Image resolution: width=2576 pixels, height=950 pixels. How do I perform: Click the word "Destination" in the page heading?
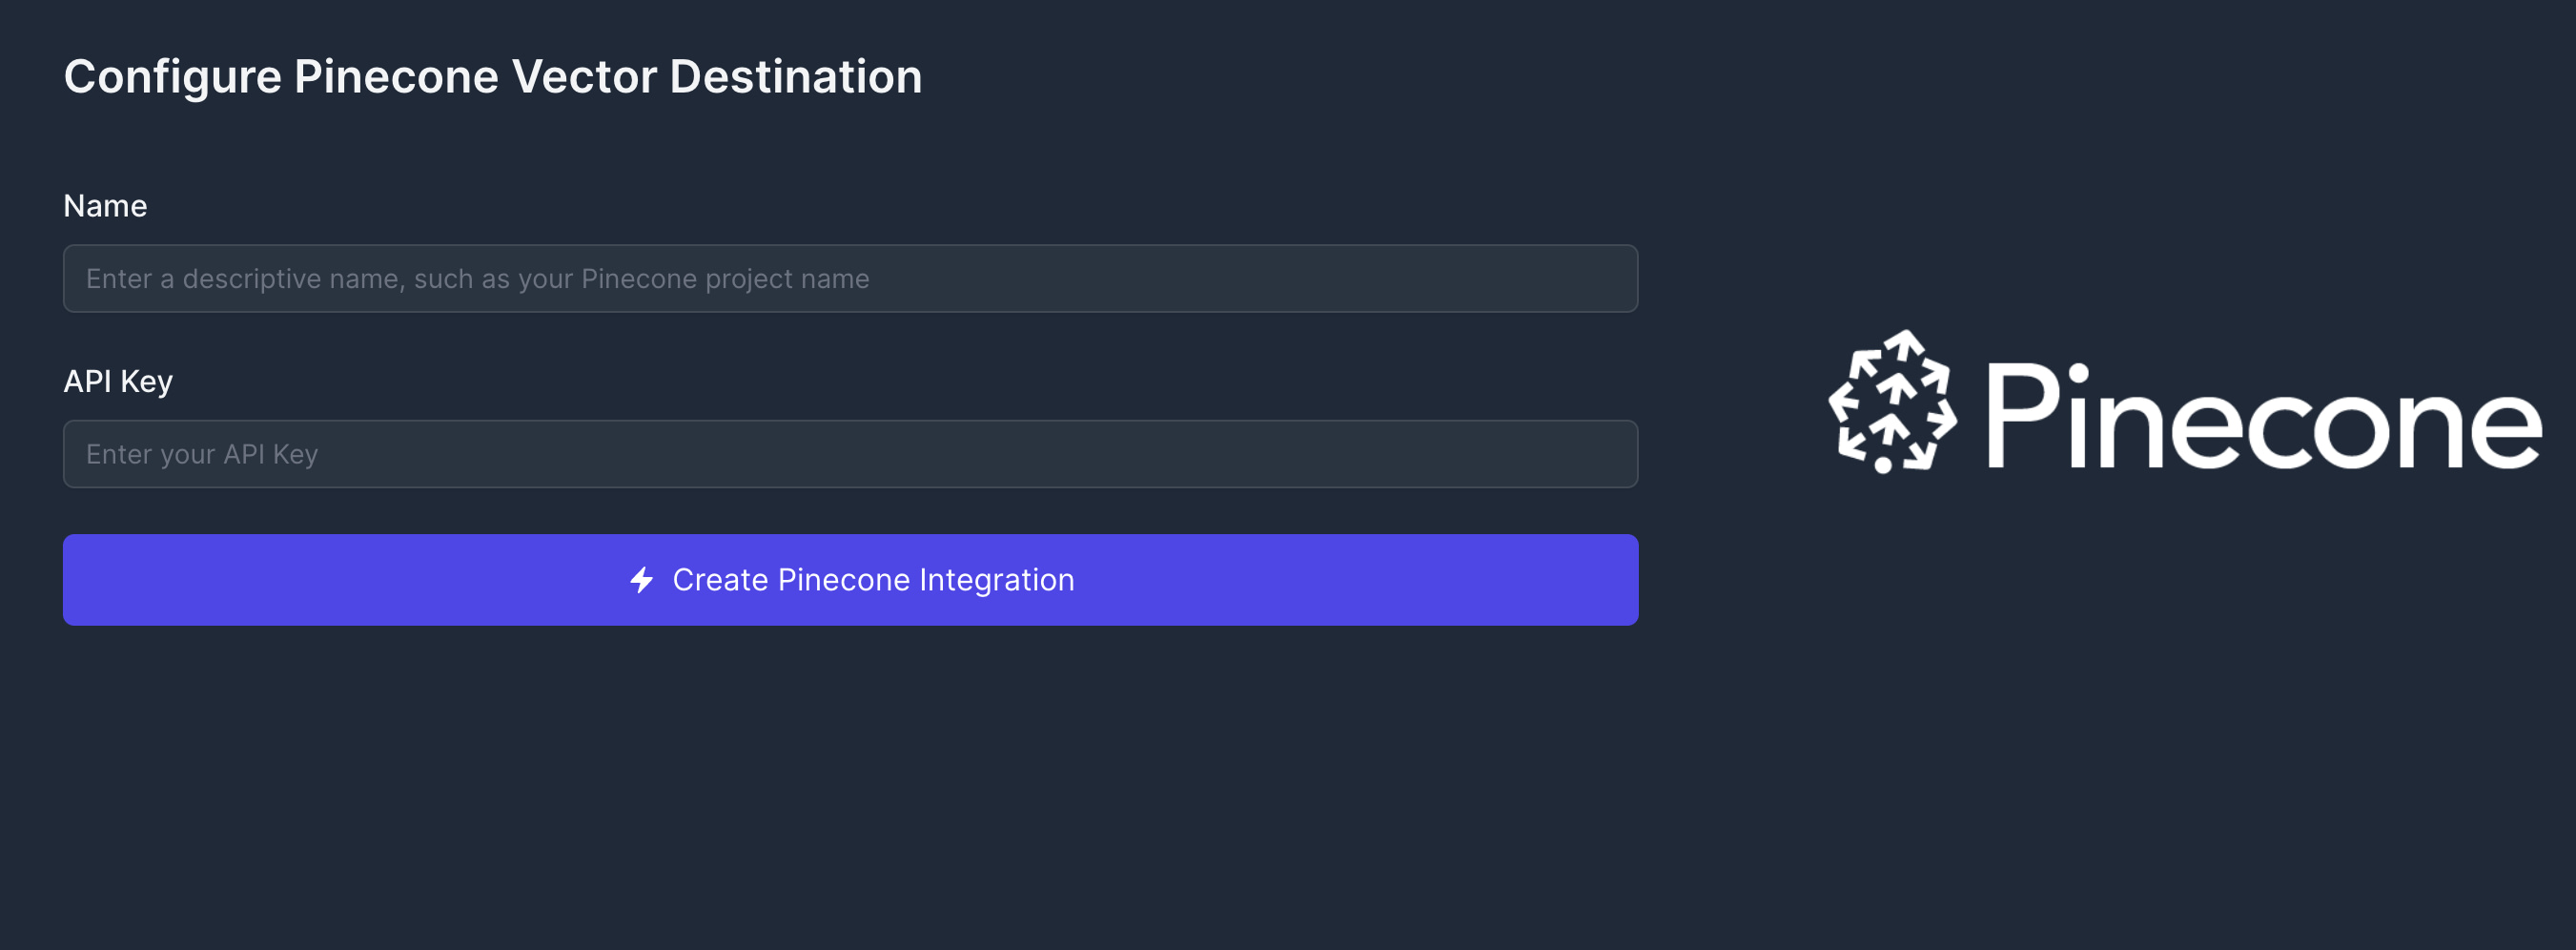point(795,77)
